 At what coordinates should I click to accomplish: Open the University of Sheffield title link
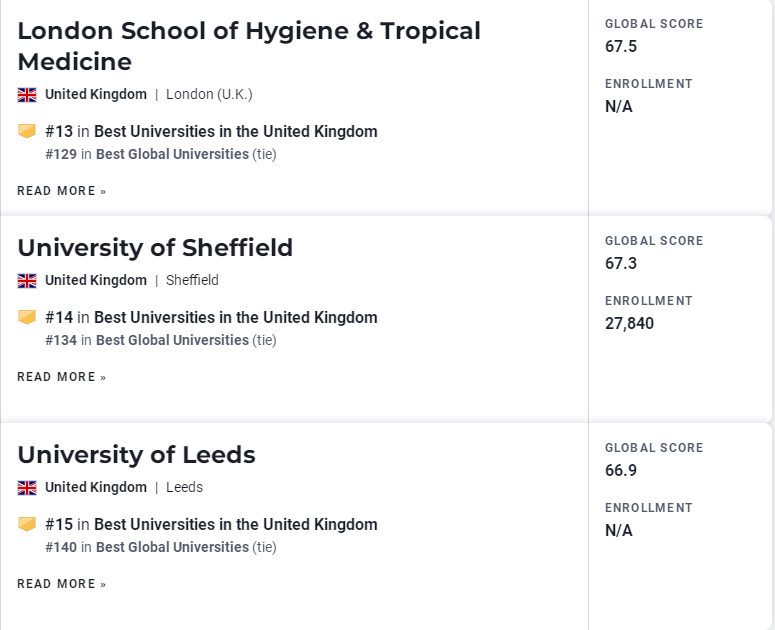155,248
